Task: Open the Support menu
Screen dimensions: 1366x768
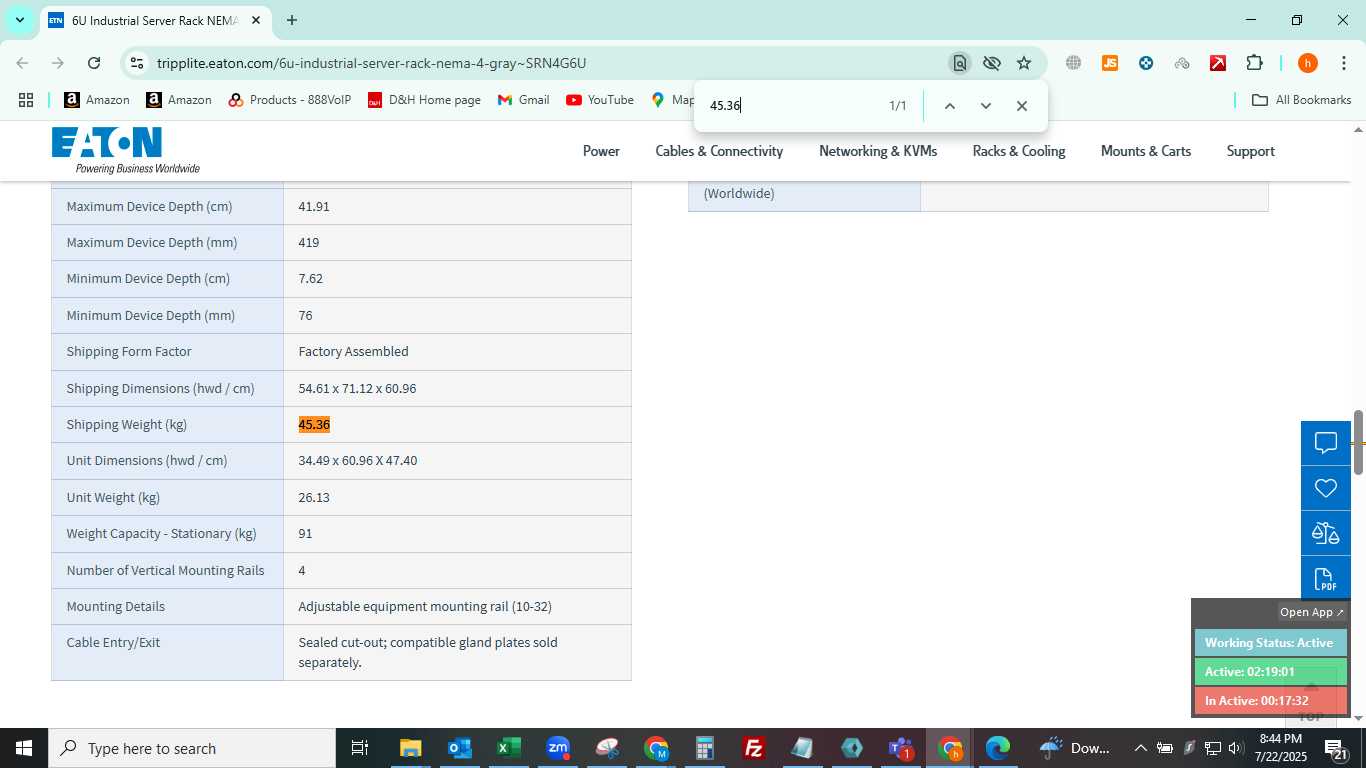Action: click(1250, 151)
